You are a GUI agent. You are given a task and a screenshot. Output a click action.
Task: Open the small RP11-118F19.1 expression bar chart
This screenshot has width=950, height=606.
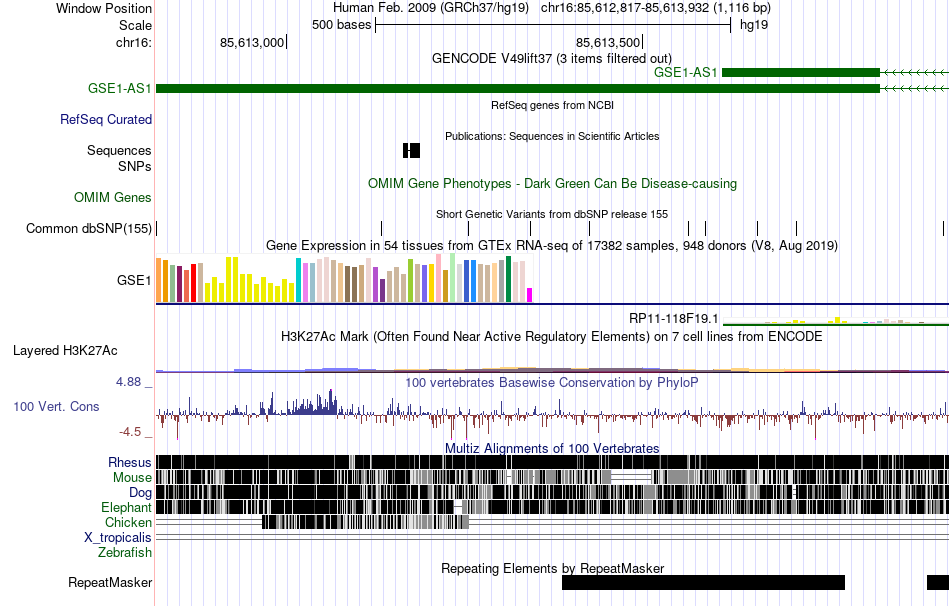coord(835,320)
